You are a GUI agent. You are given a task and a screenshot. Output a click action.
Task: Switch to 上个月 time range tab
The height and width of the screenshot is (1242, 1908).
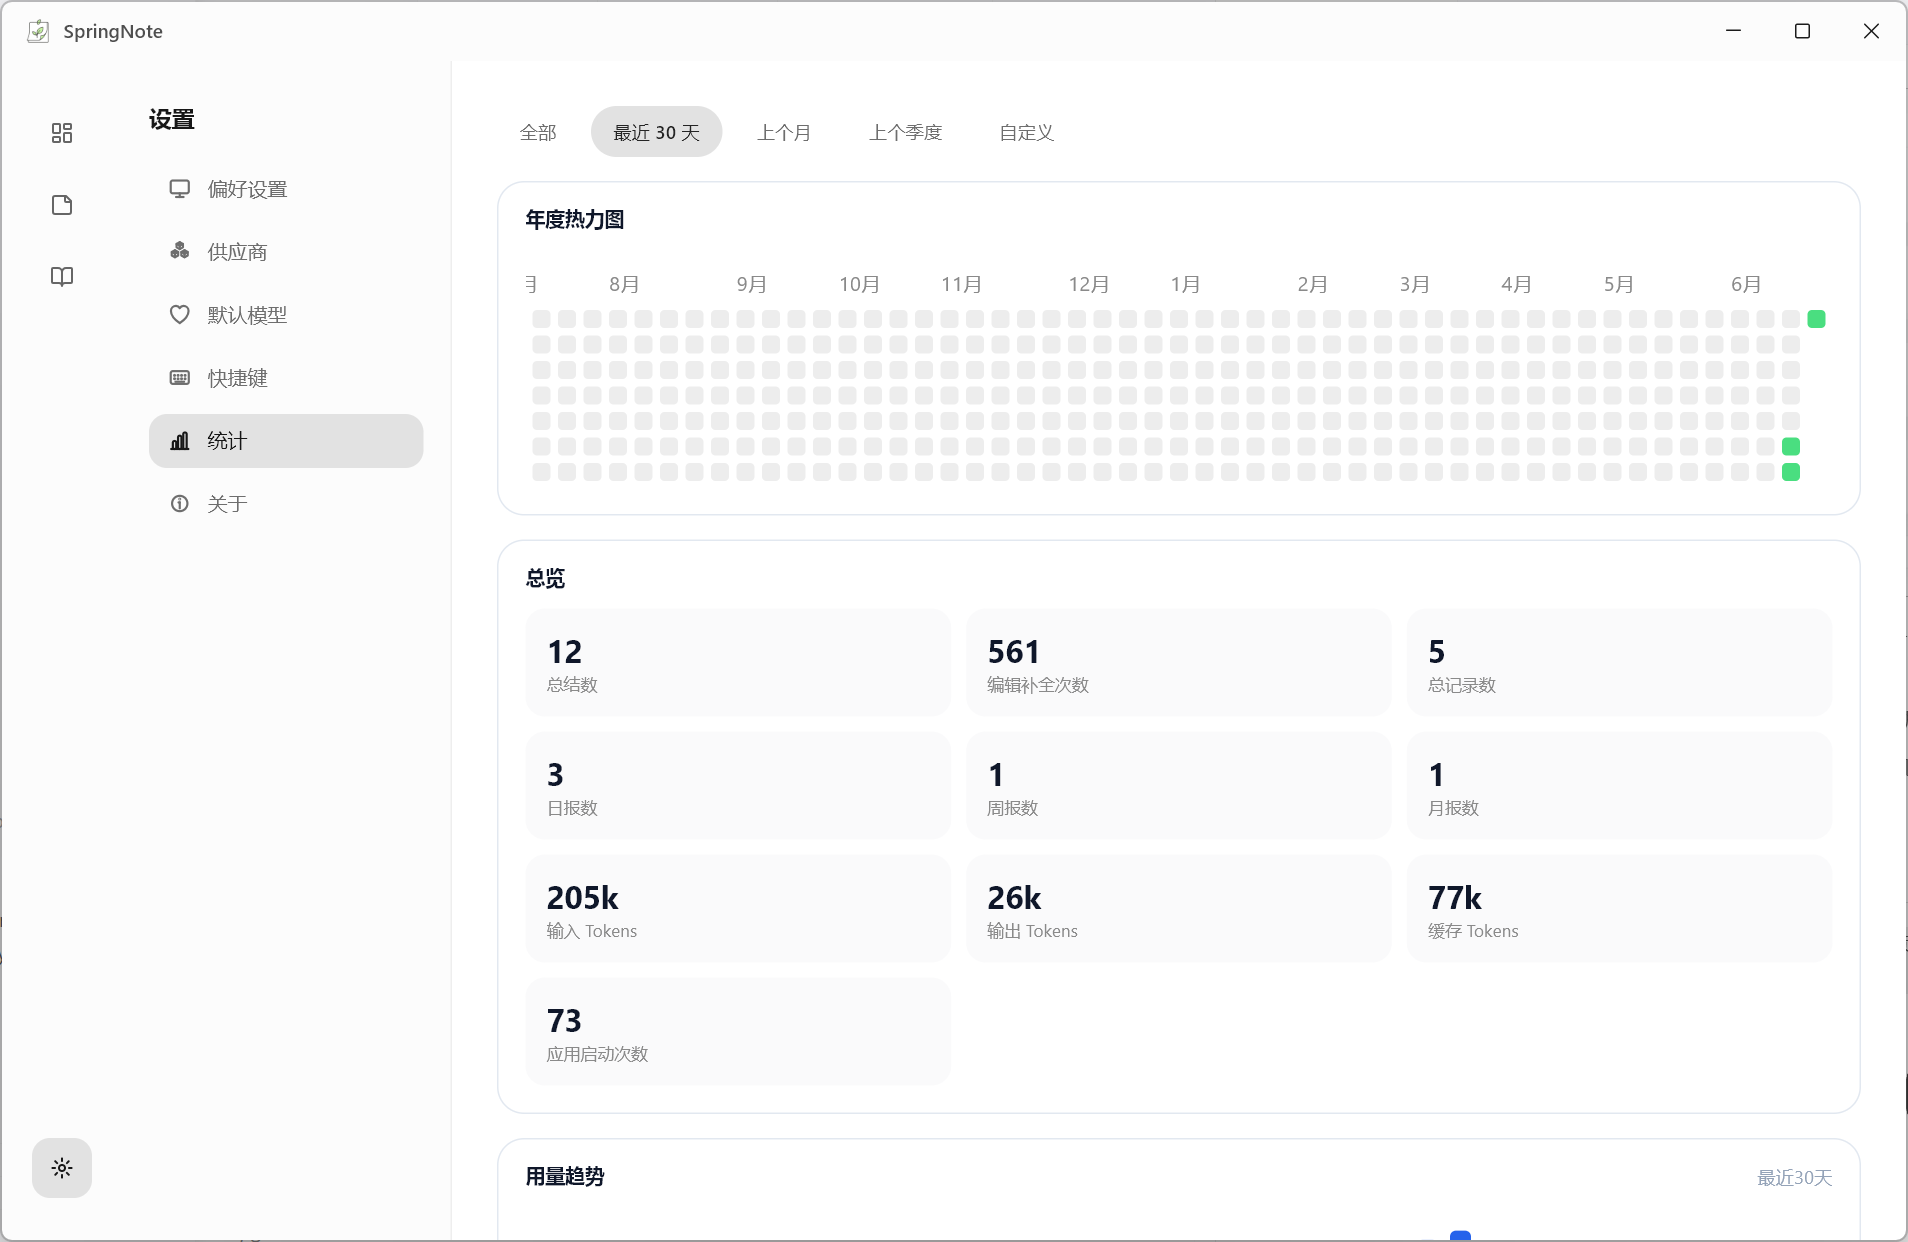784,132
